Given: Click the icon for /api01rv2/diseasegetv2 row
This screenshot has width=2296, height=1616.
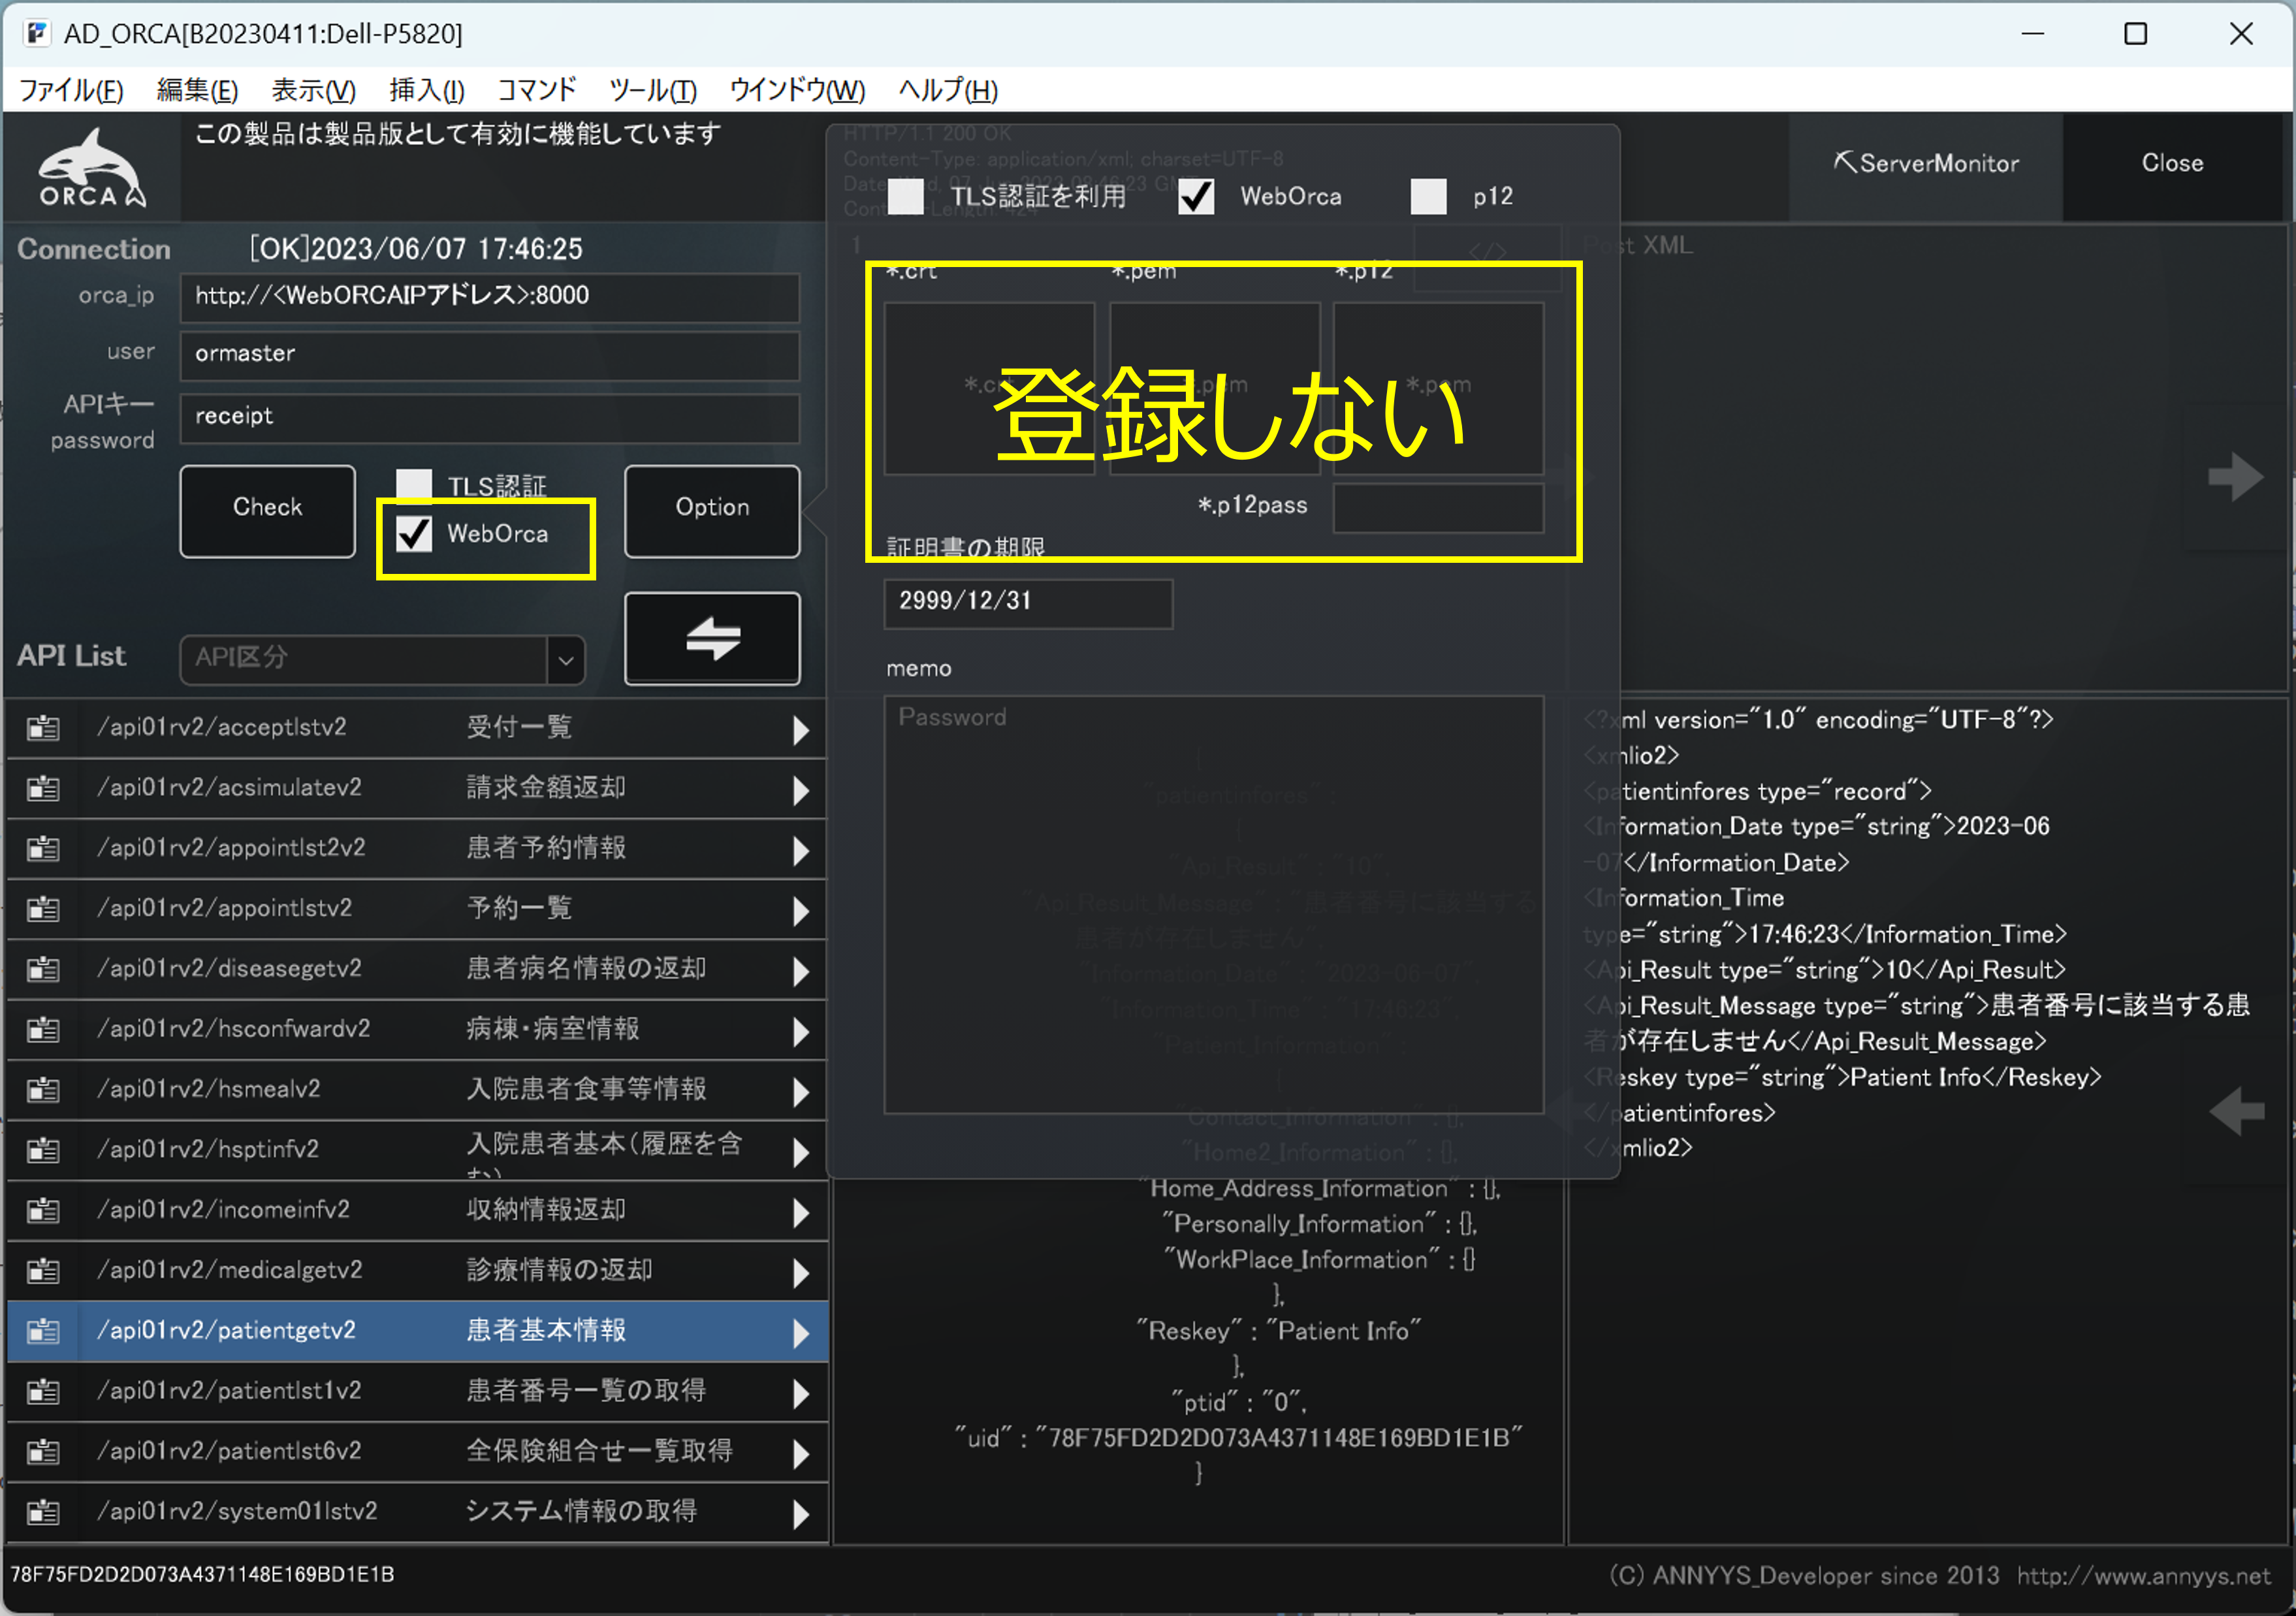Looking at the screenshot, I should tap(43, 969).
